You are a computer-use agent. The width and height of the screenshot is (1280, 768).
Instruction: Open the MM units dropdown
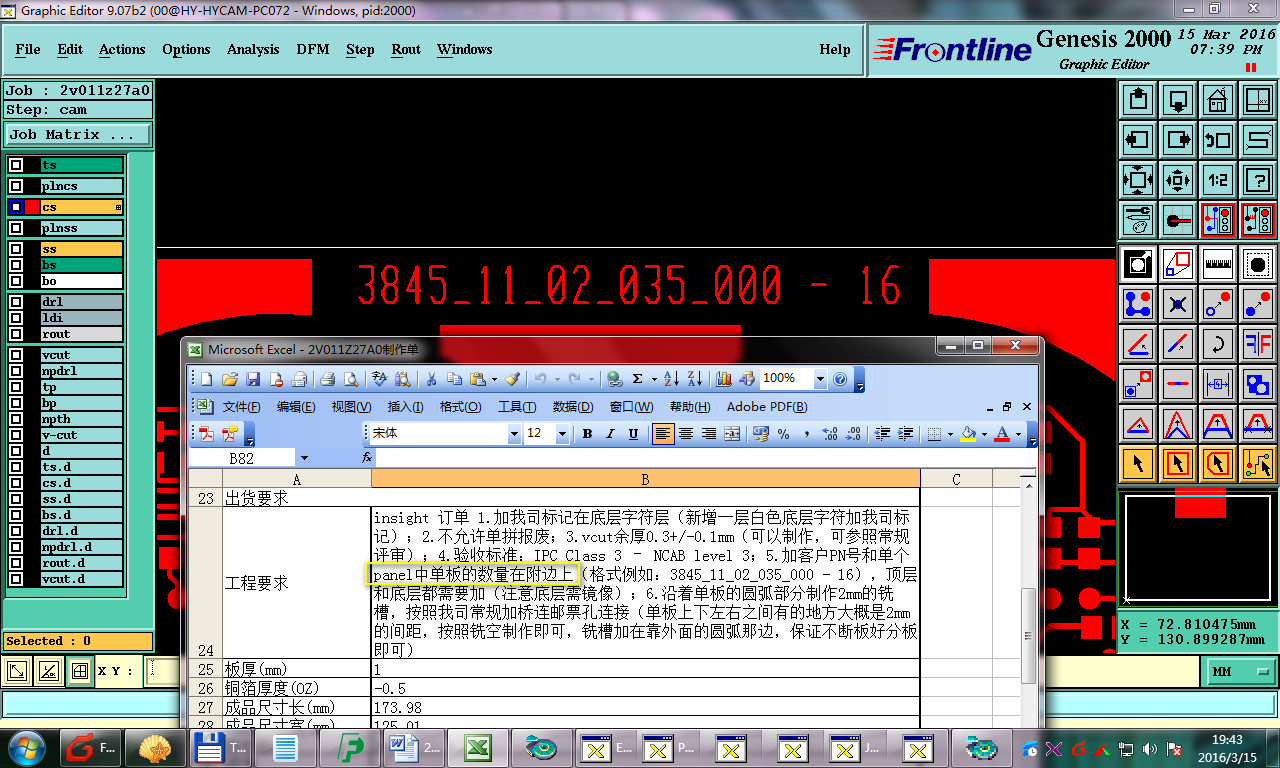pos(1242,672)
